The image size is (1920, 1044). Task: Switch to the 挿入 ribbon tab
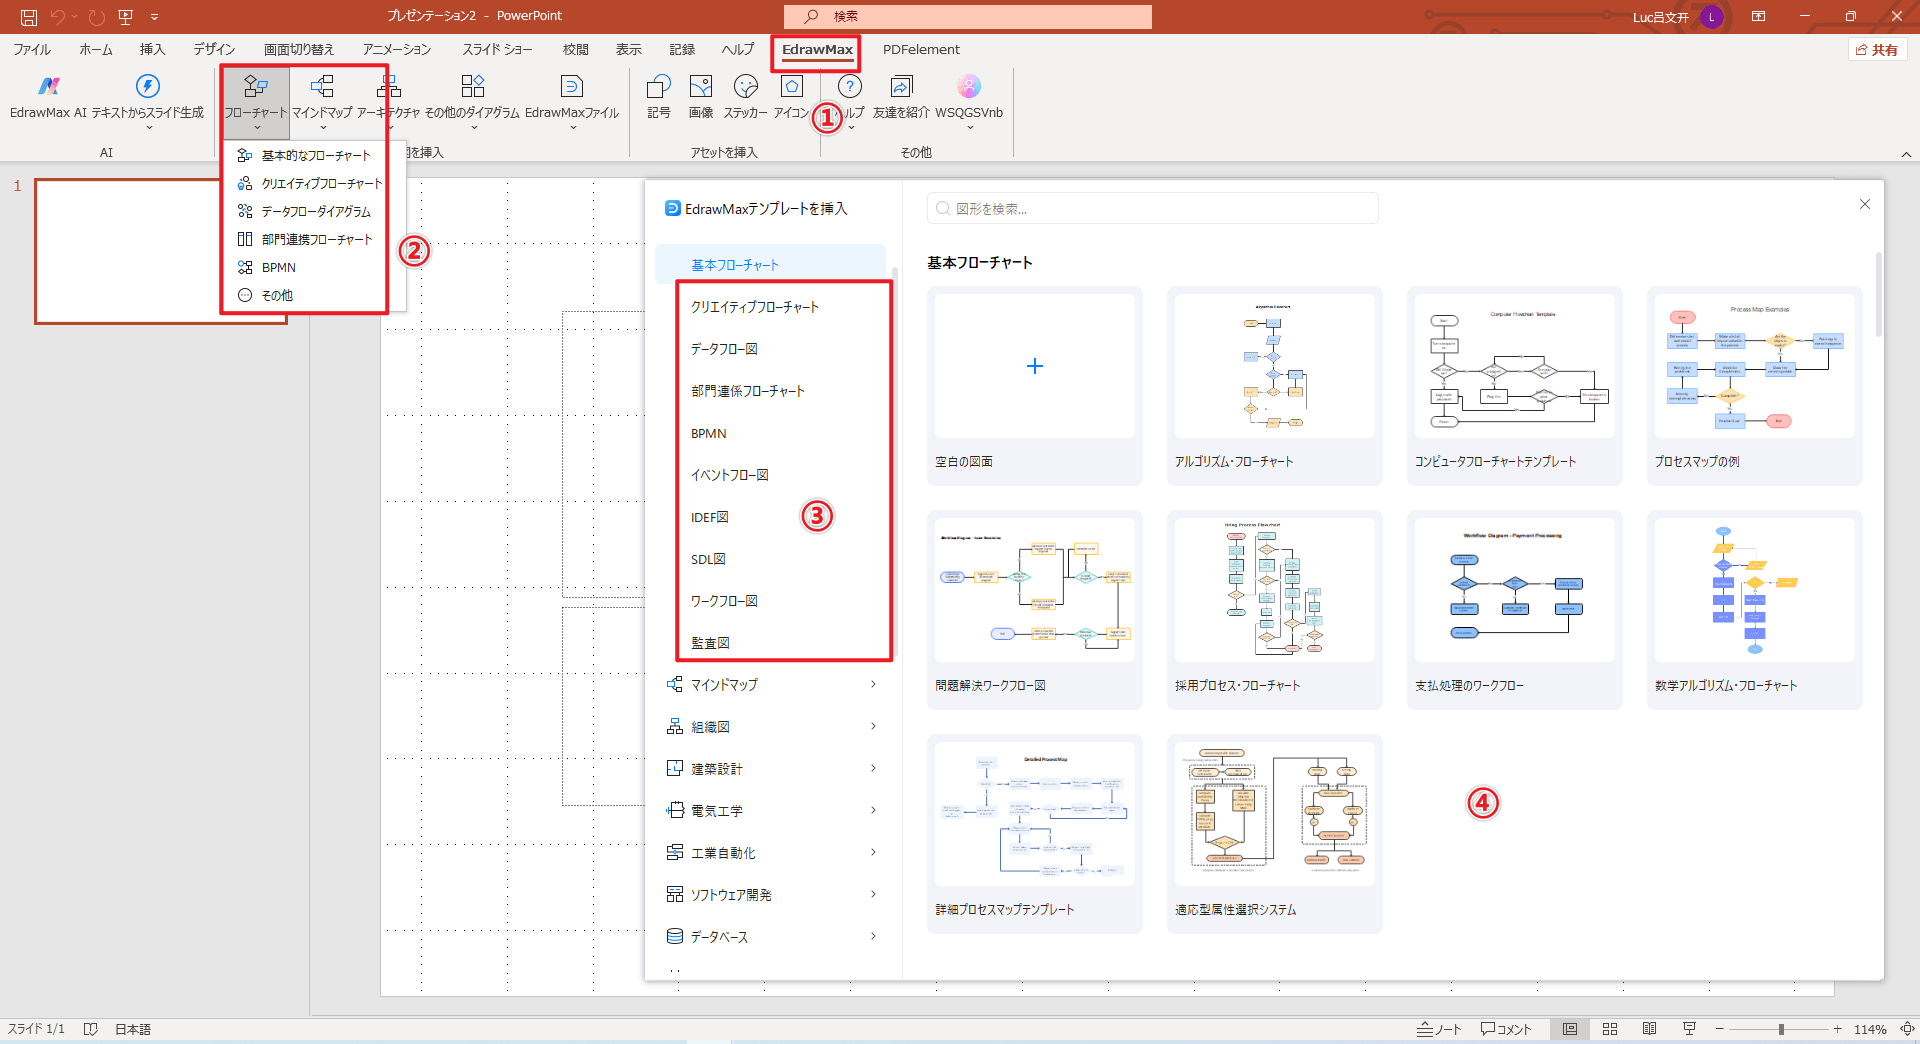(x=152, y=49)
